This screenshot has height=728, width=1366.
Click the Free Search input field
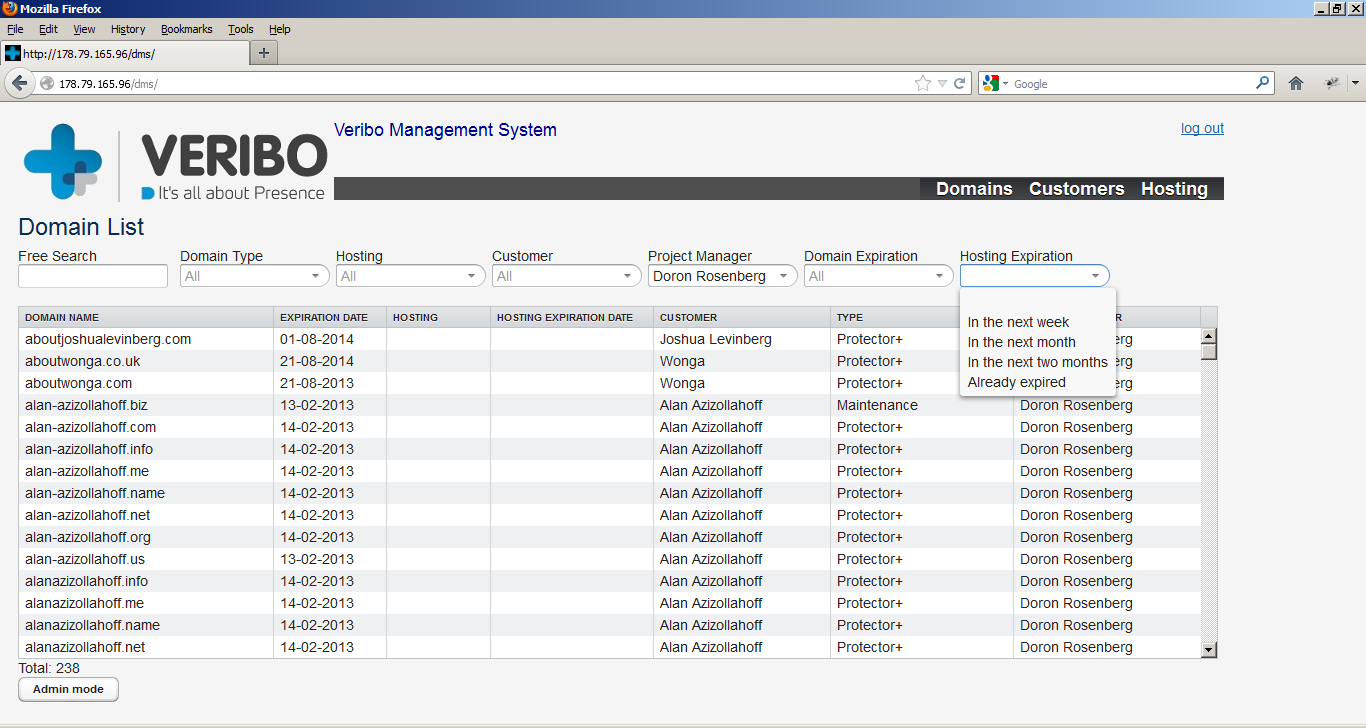tap(93, 276)
